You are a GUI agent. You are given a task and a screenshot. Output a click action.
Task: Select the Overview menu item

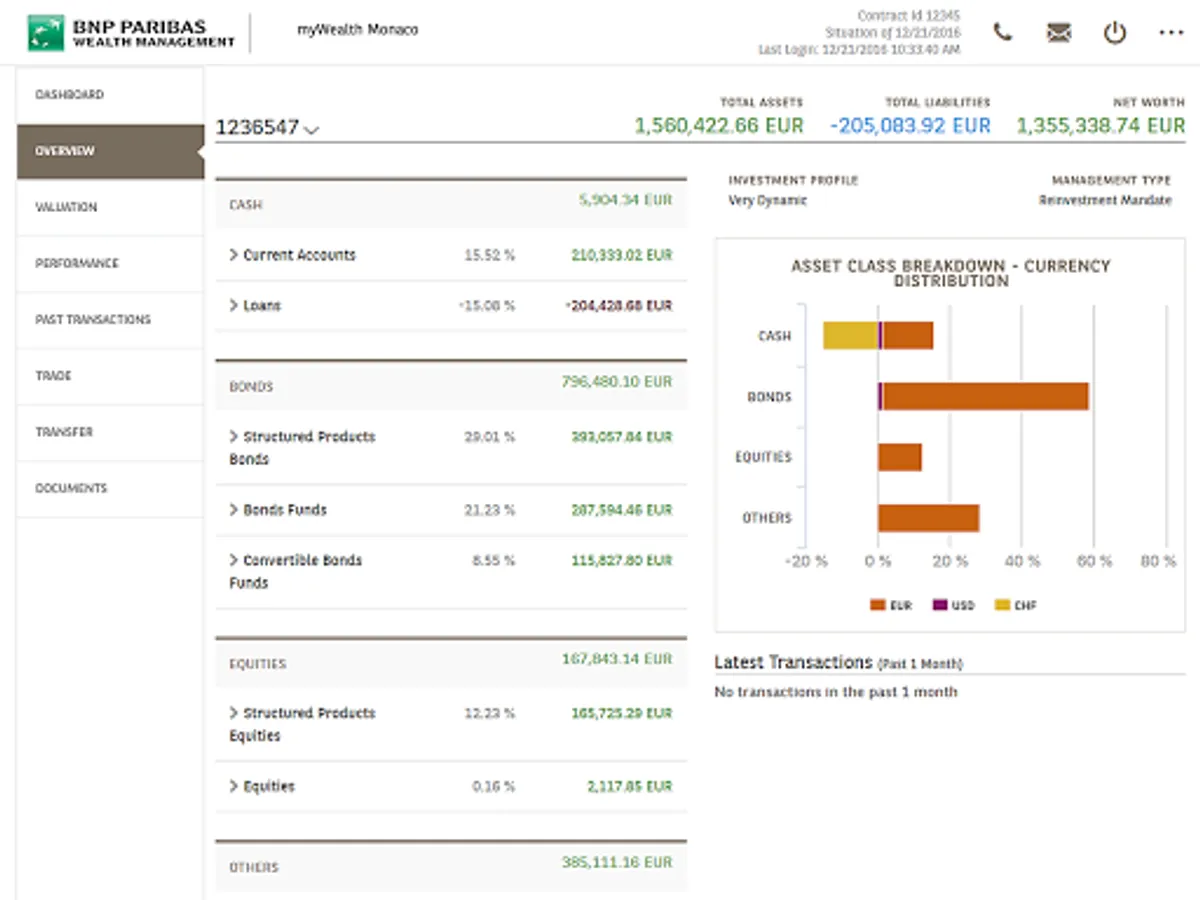pyautogui.click(x=110, y=151)
